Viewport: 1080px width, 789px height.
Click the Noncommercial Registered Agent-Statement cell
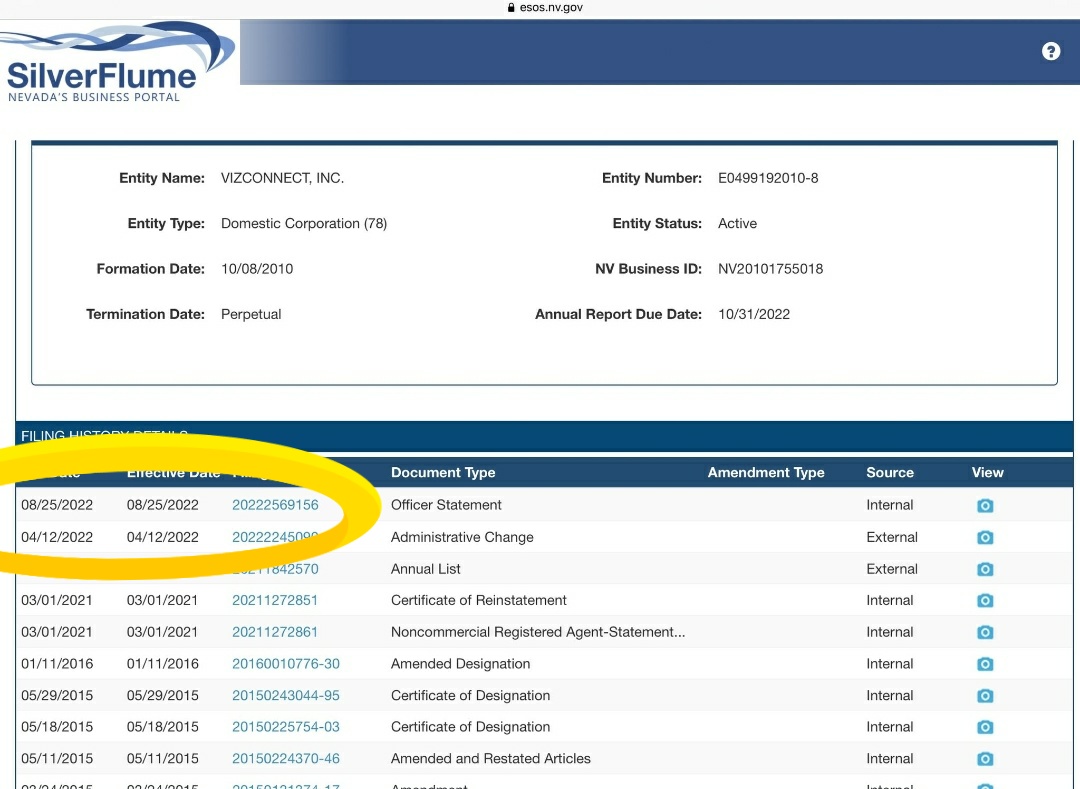(x=537, y=632)
